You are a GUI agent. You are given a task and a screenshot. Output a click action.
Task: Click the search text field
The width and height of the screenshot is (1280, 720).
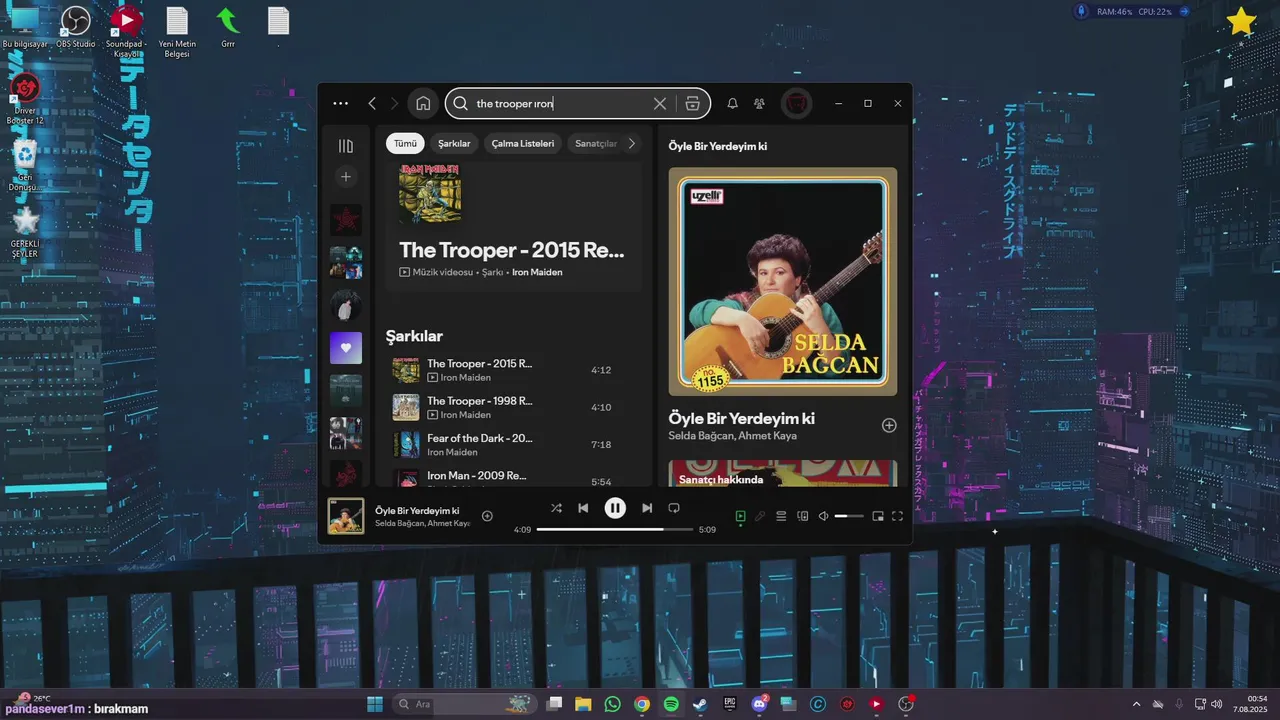pyautogui.click(x=560, y=103)
